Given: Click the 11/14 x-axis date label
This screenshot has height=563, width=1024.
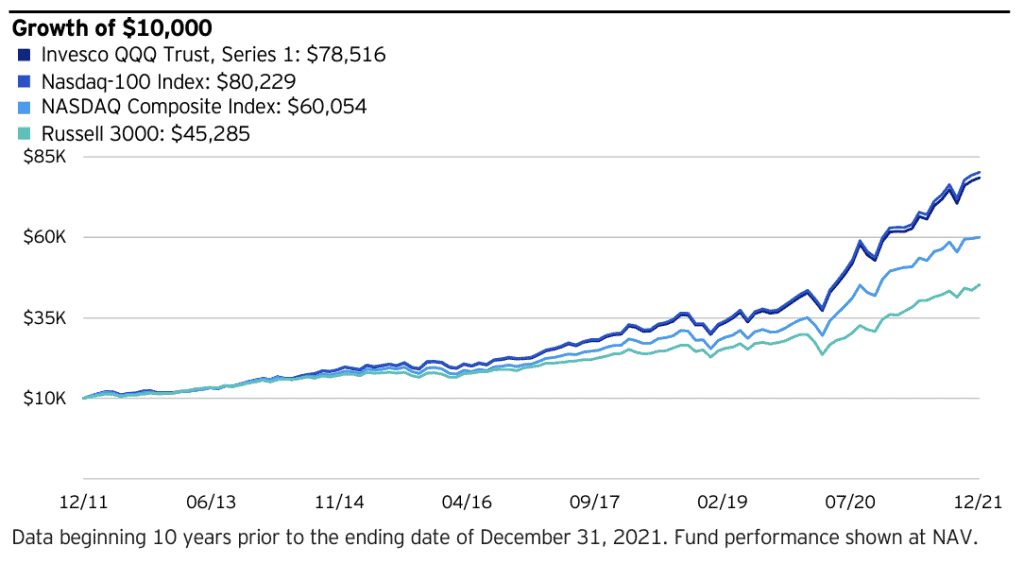Looking at the screenshot, I should [x=339, y=502].
